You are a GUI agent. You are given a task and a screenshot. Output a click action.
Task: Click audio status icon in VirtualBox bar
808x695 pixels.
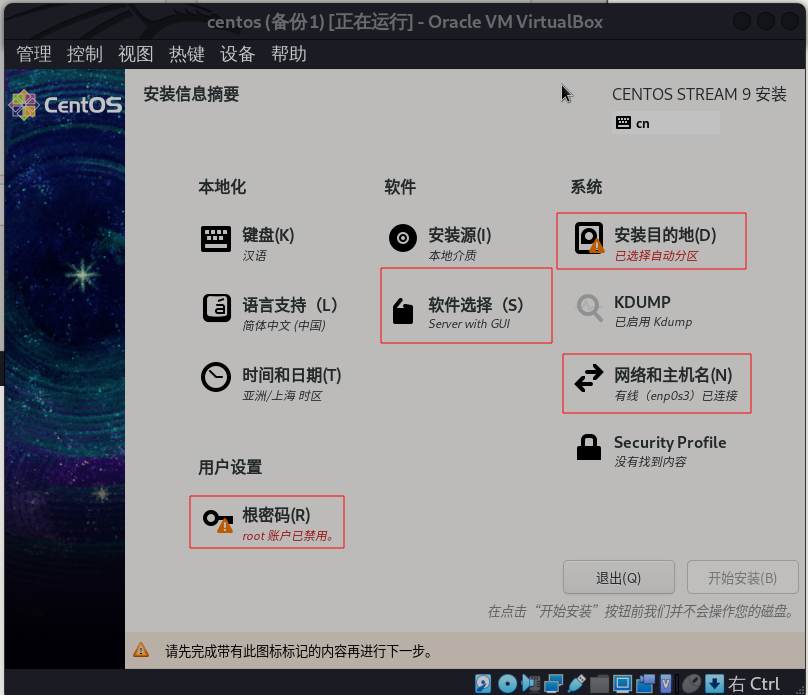(531, 684)
